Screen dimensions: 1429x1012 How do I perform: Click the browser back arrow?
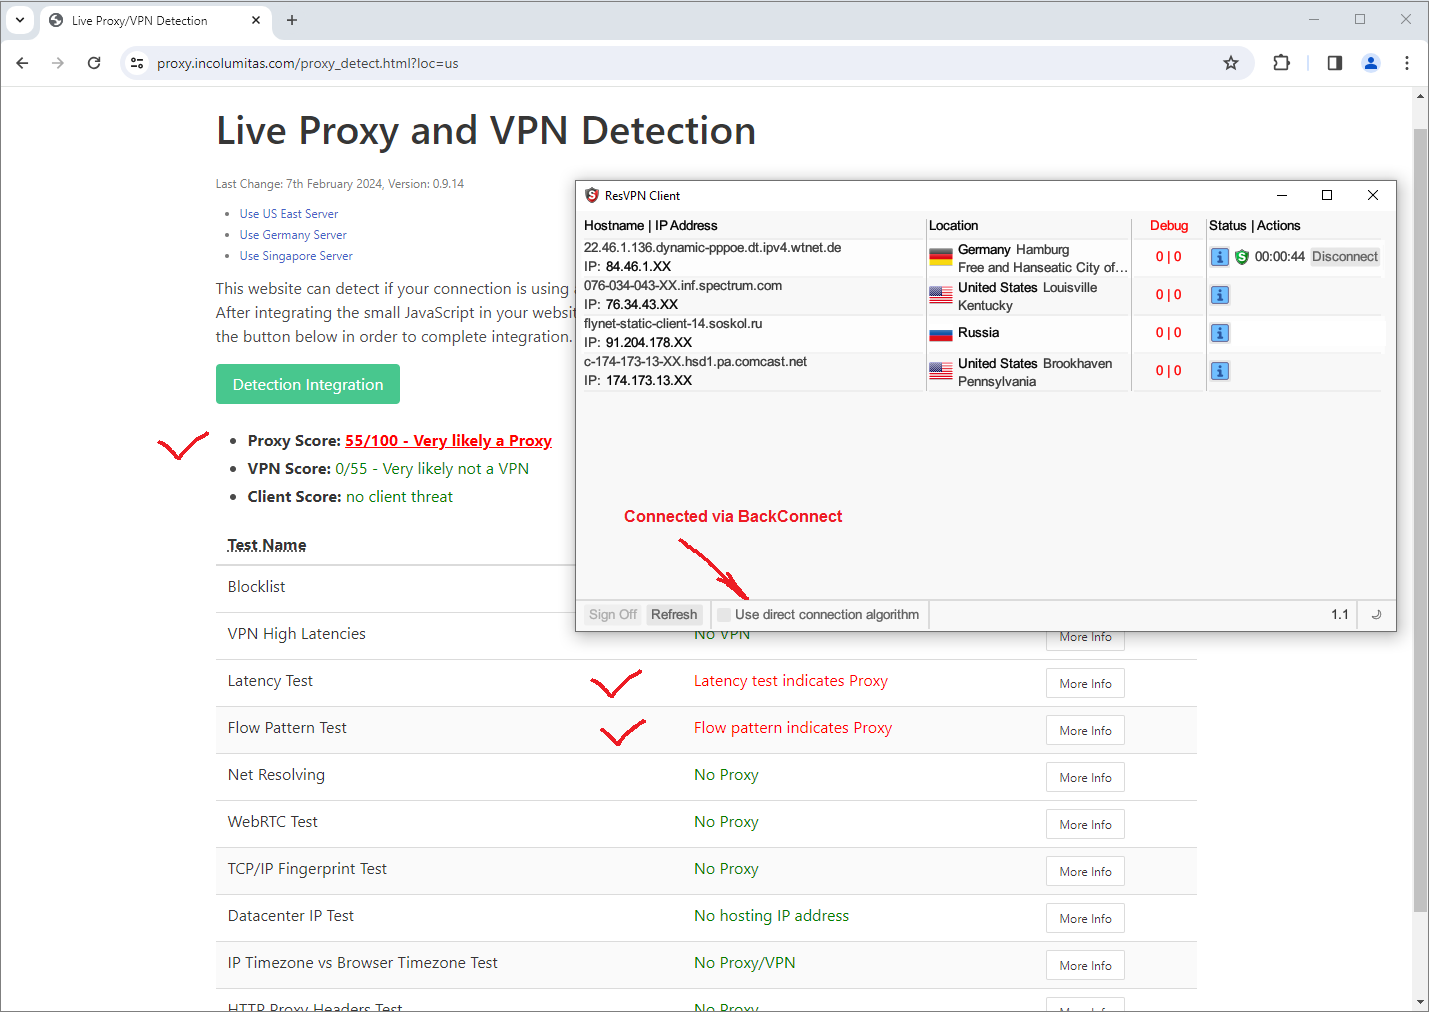coord(22,63)
